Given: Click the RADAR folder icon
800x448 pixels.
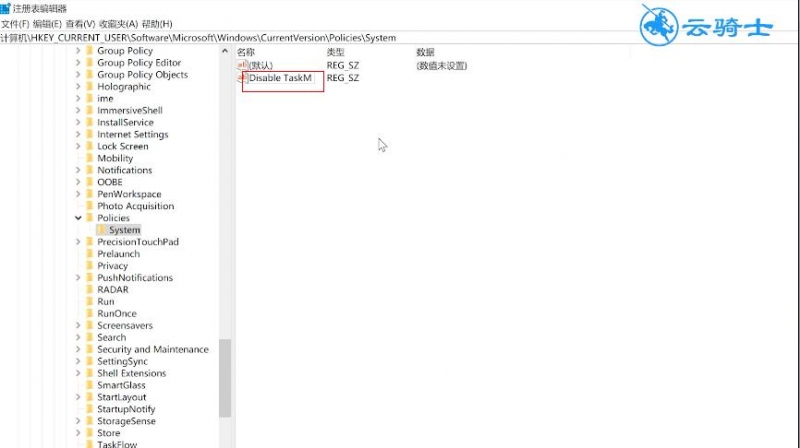Looking at the screenshot, I should pos(90,289).
